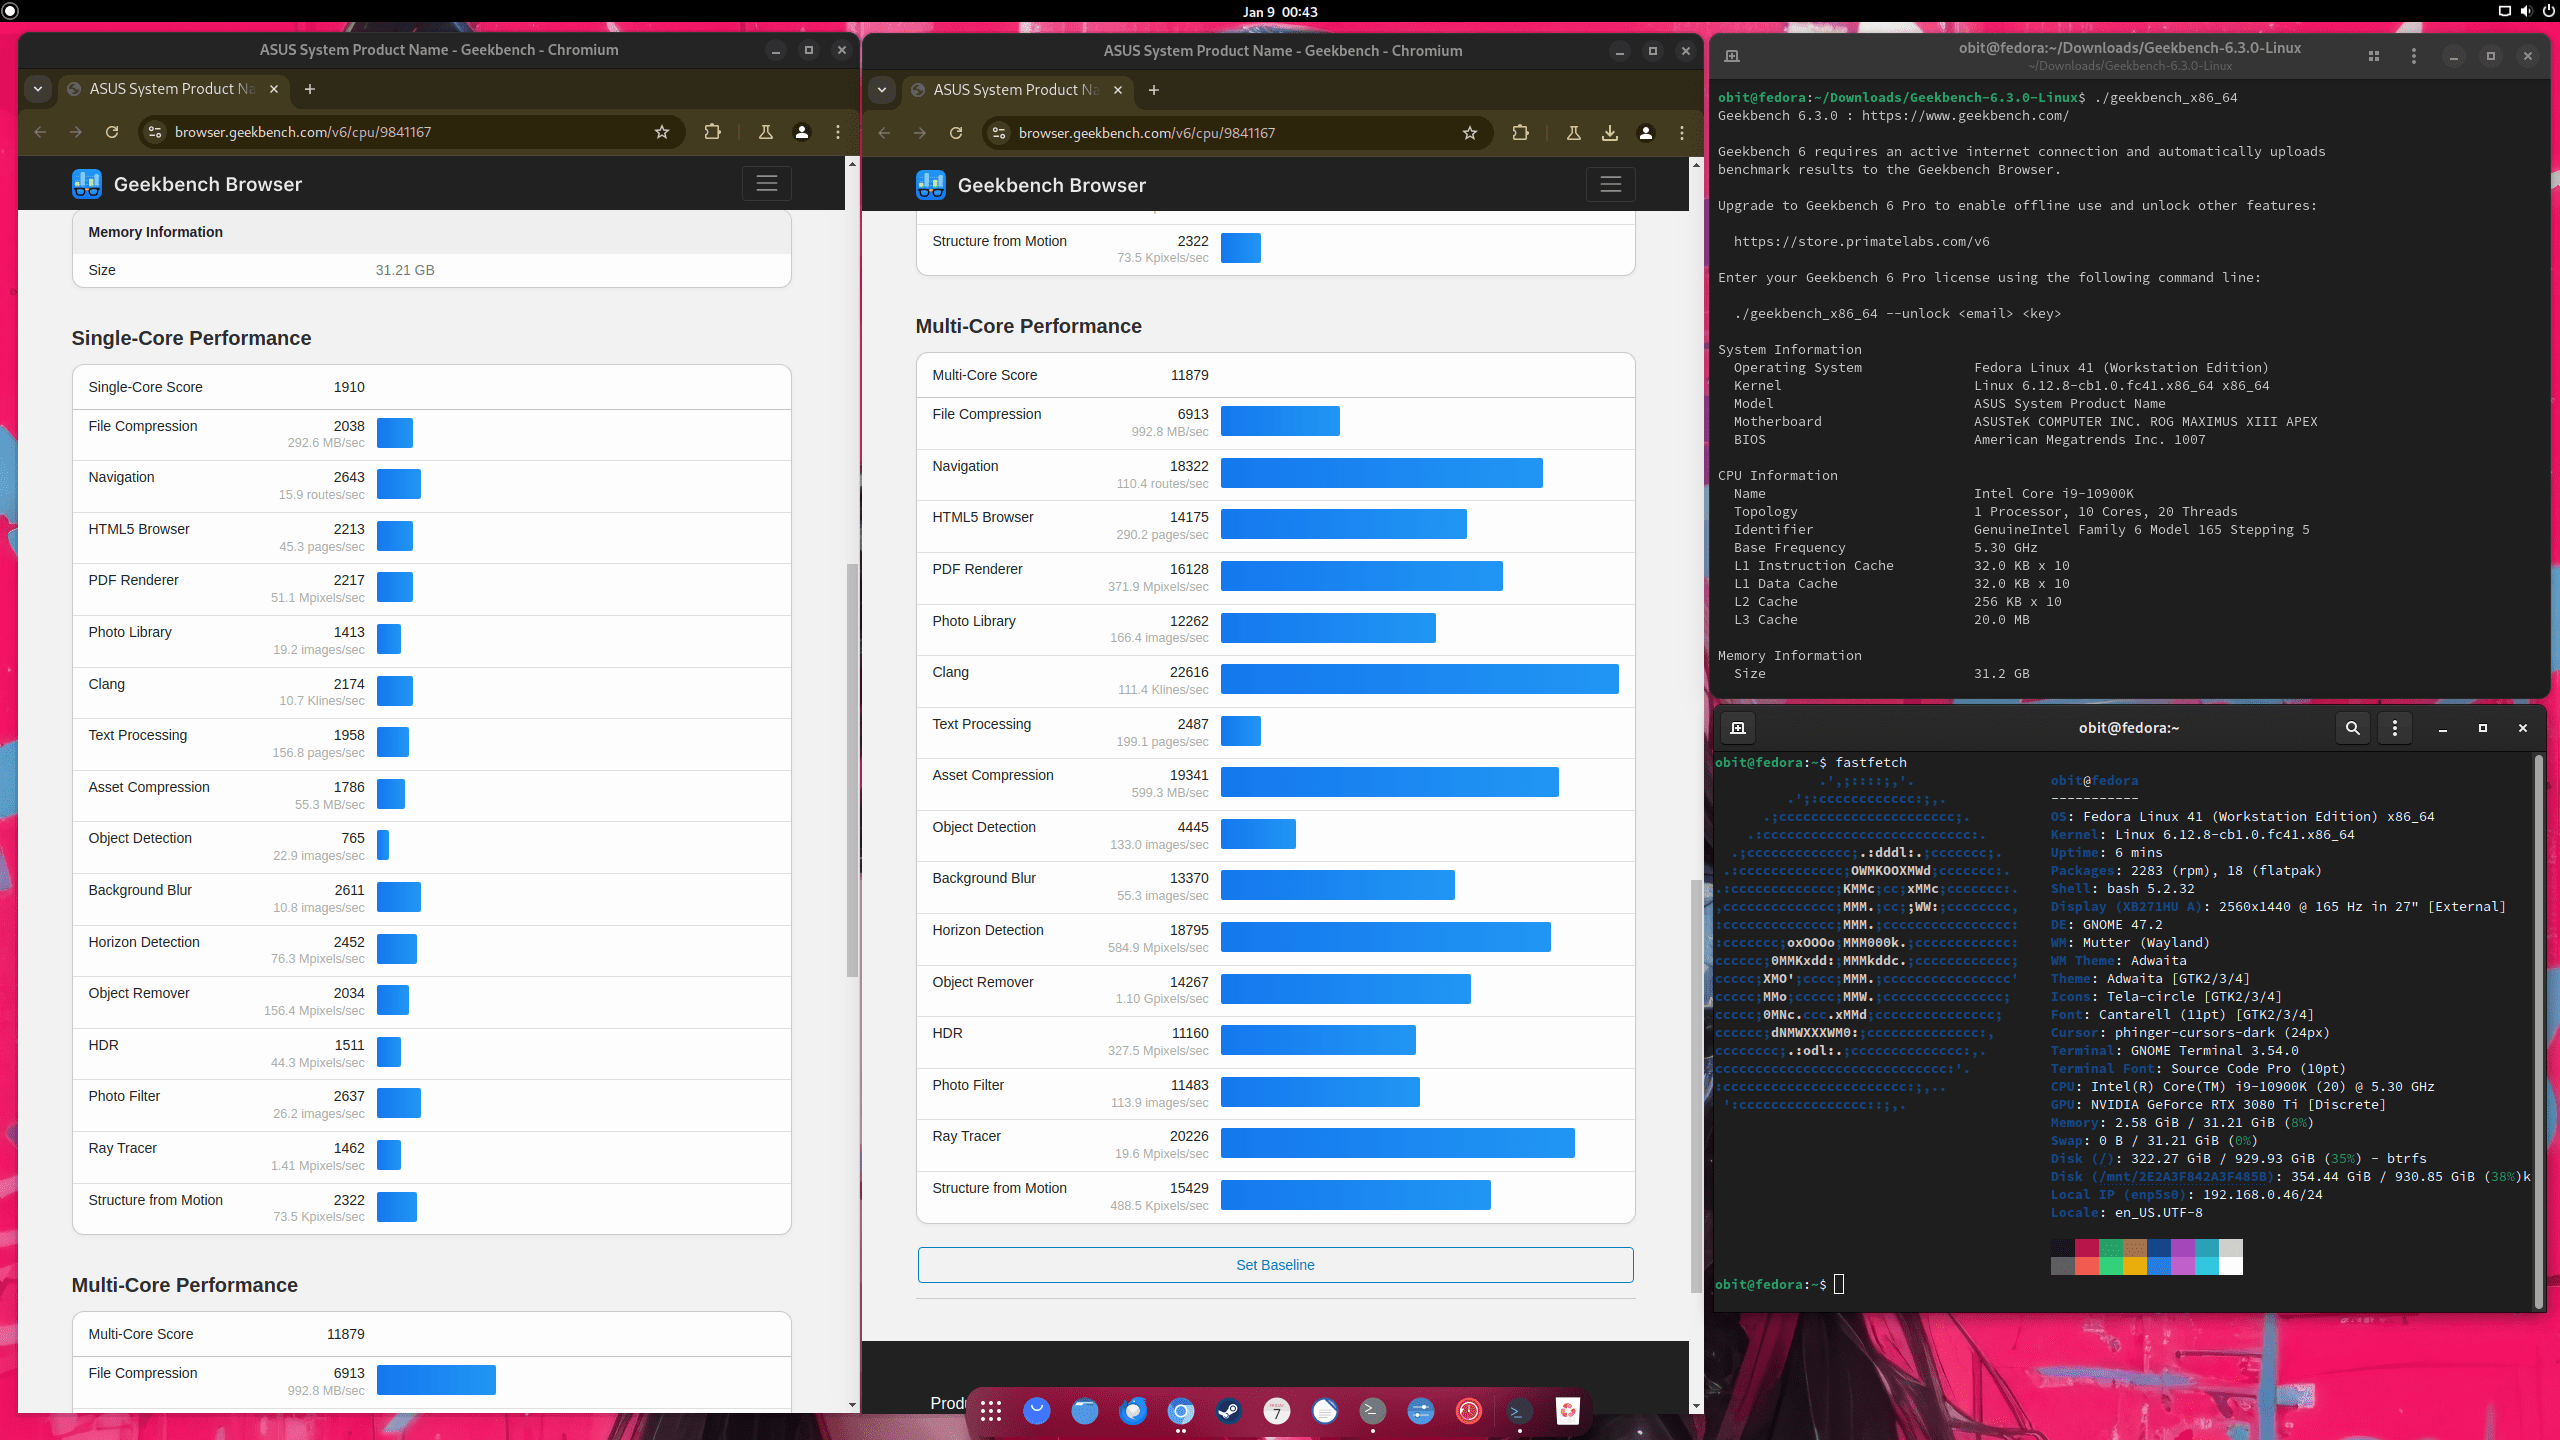Open a new tab in the right browser
The height and width of the screenshot is (1440, 2560).
coord(1153,90)
